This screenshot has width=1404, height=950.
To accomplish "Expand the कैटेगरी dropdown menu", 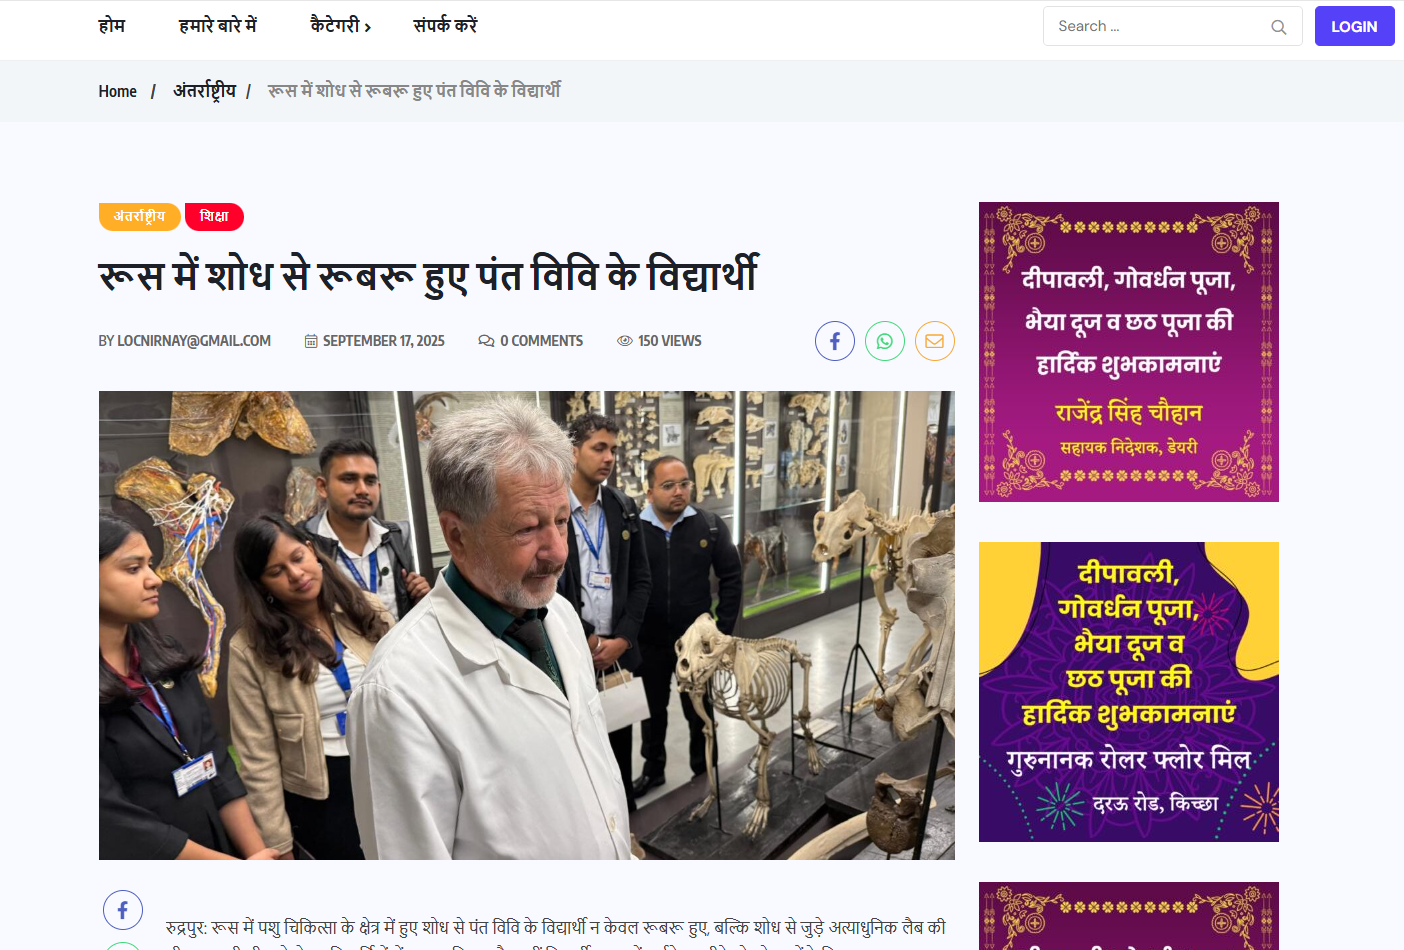I will [x=340, y=26].
